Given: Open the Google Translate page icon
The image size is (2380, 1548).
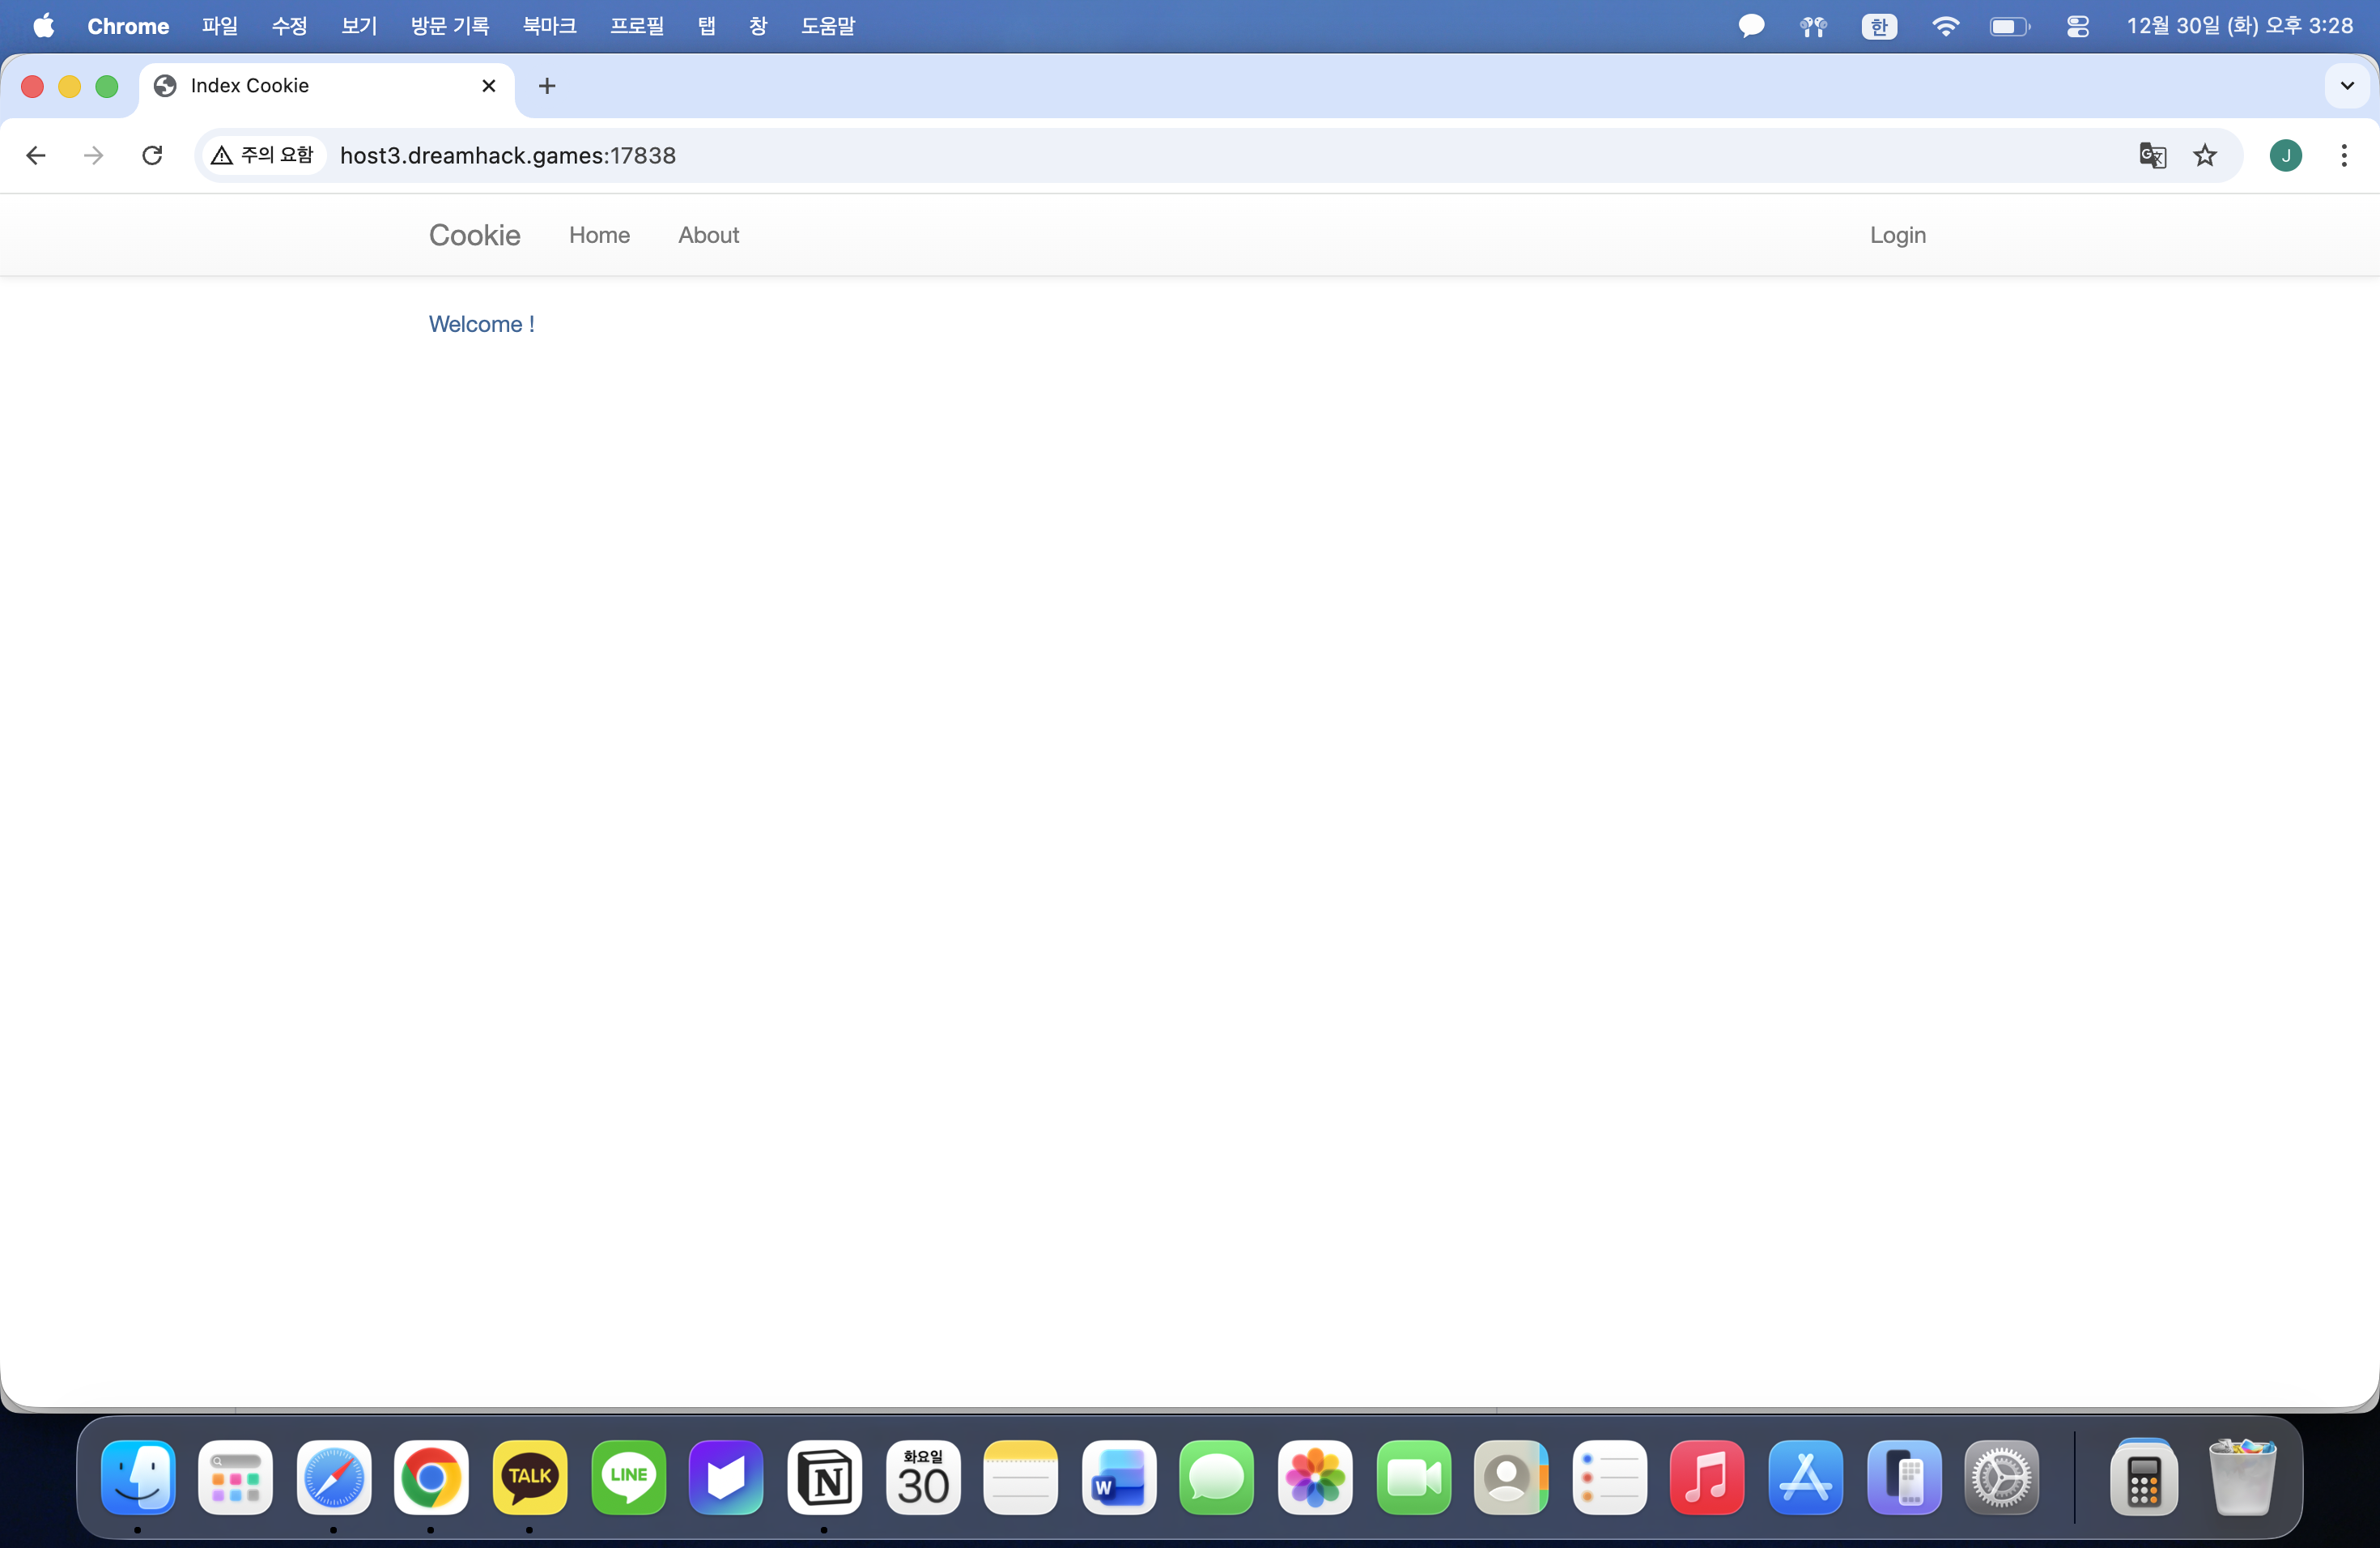Looking at the screenshot, I should click(2152, 155).
